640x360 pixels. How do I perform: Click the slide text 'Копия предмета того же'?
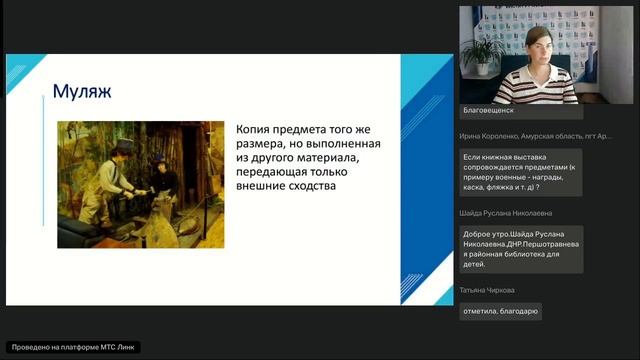point(303,129)
